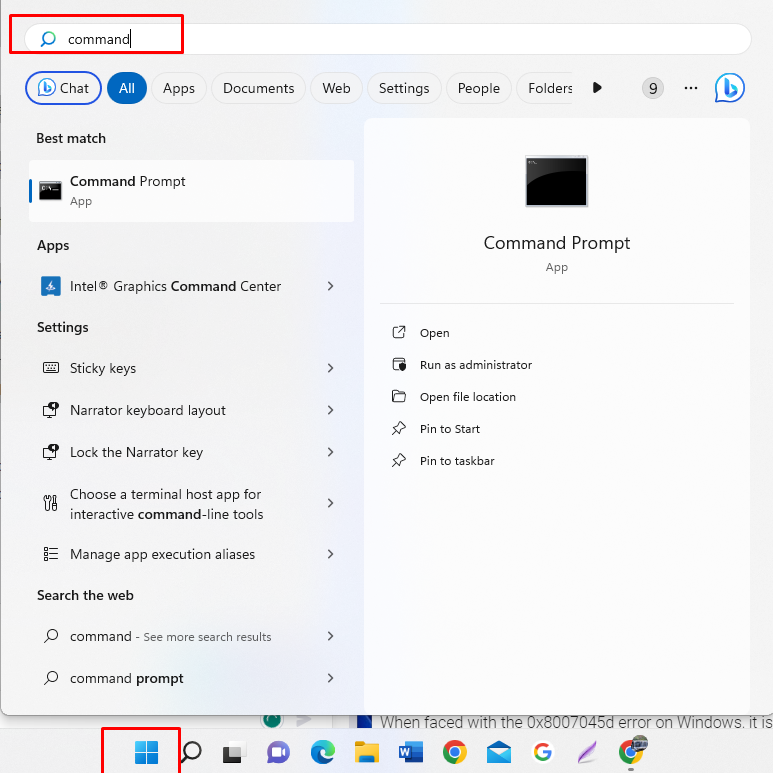Screen dimensions: 773x773
Task: Select the All filter tab
Action: point(127,88)
